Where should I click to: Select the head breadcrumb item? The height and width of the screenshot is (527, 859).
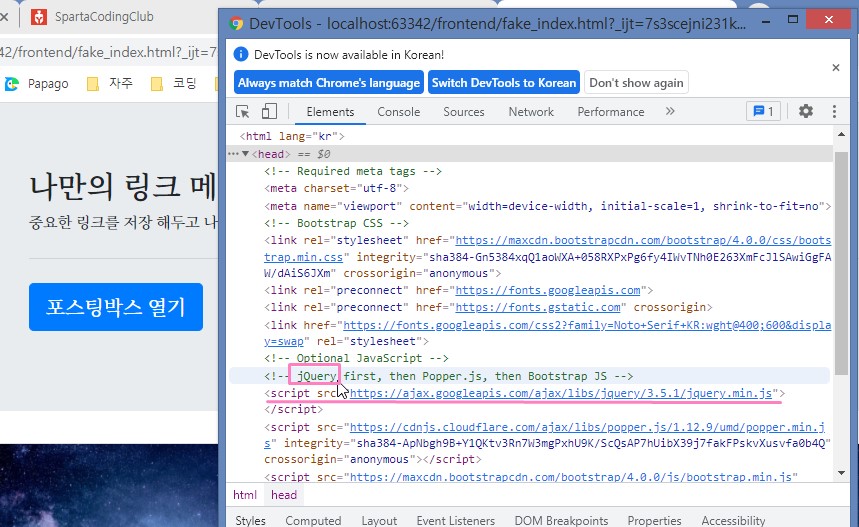(284, 495)
